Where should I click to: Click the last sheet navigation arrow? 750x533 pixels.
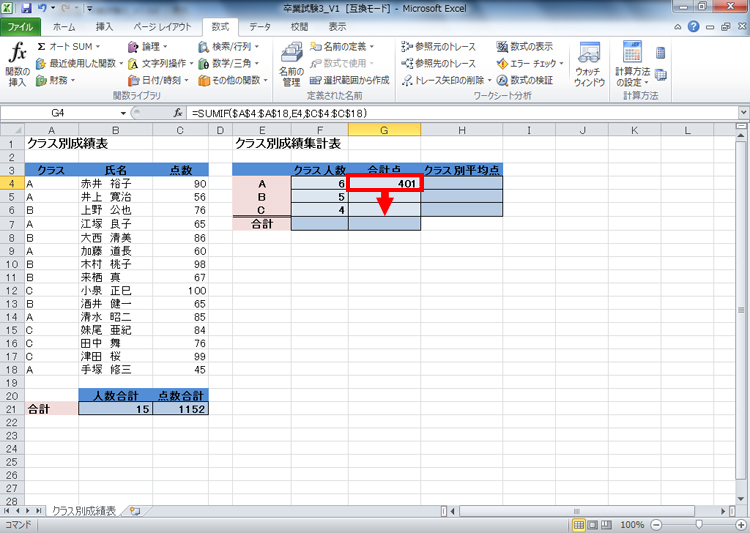pos(39,511)
